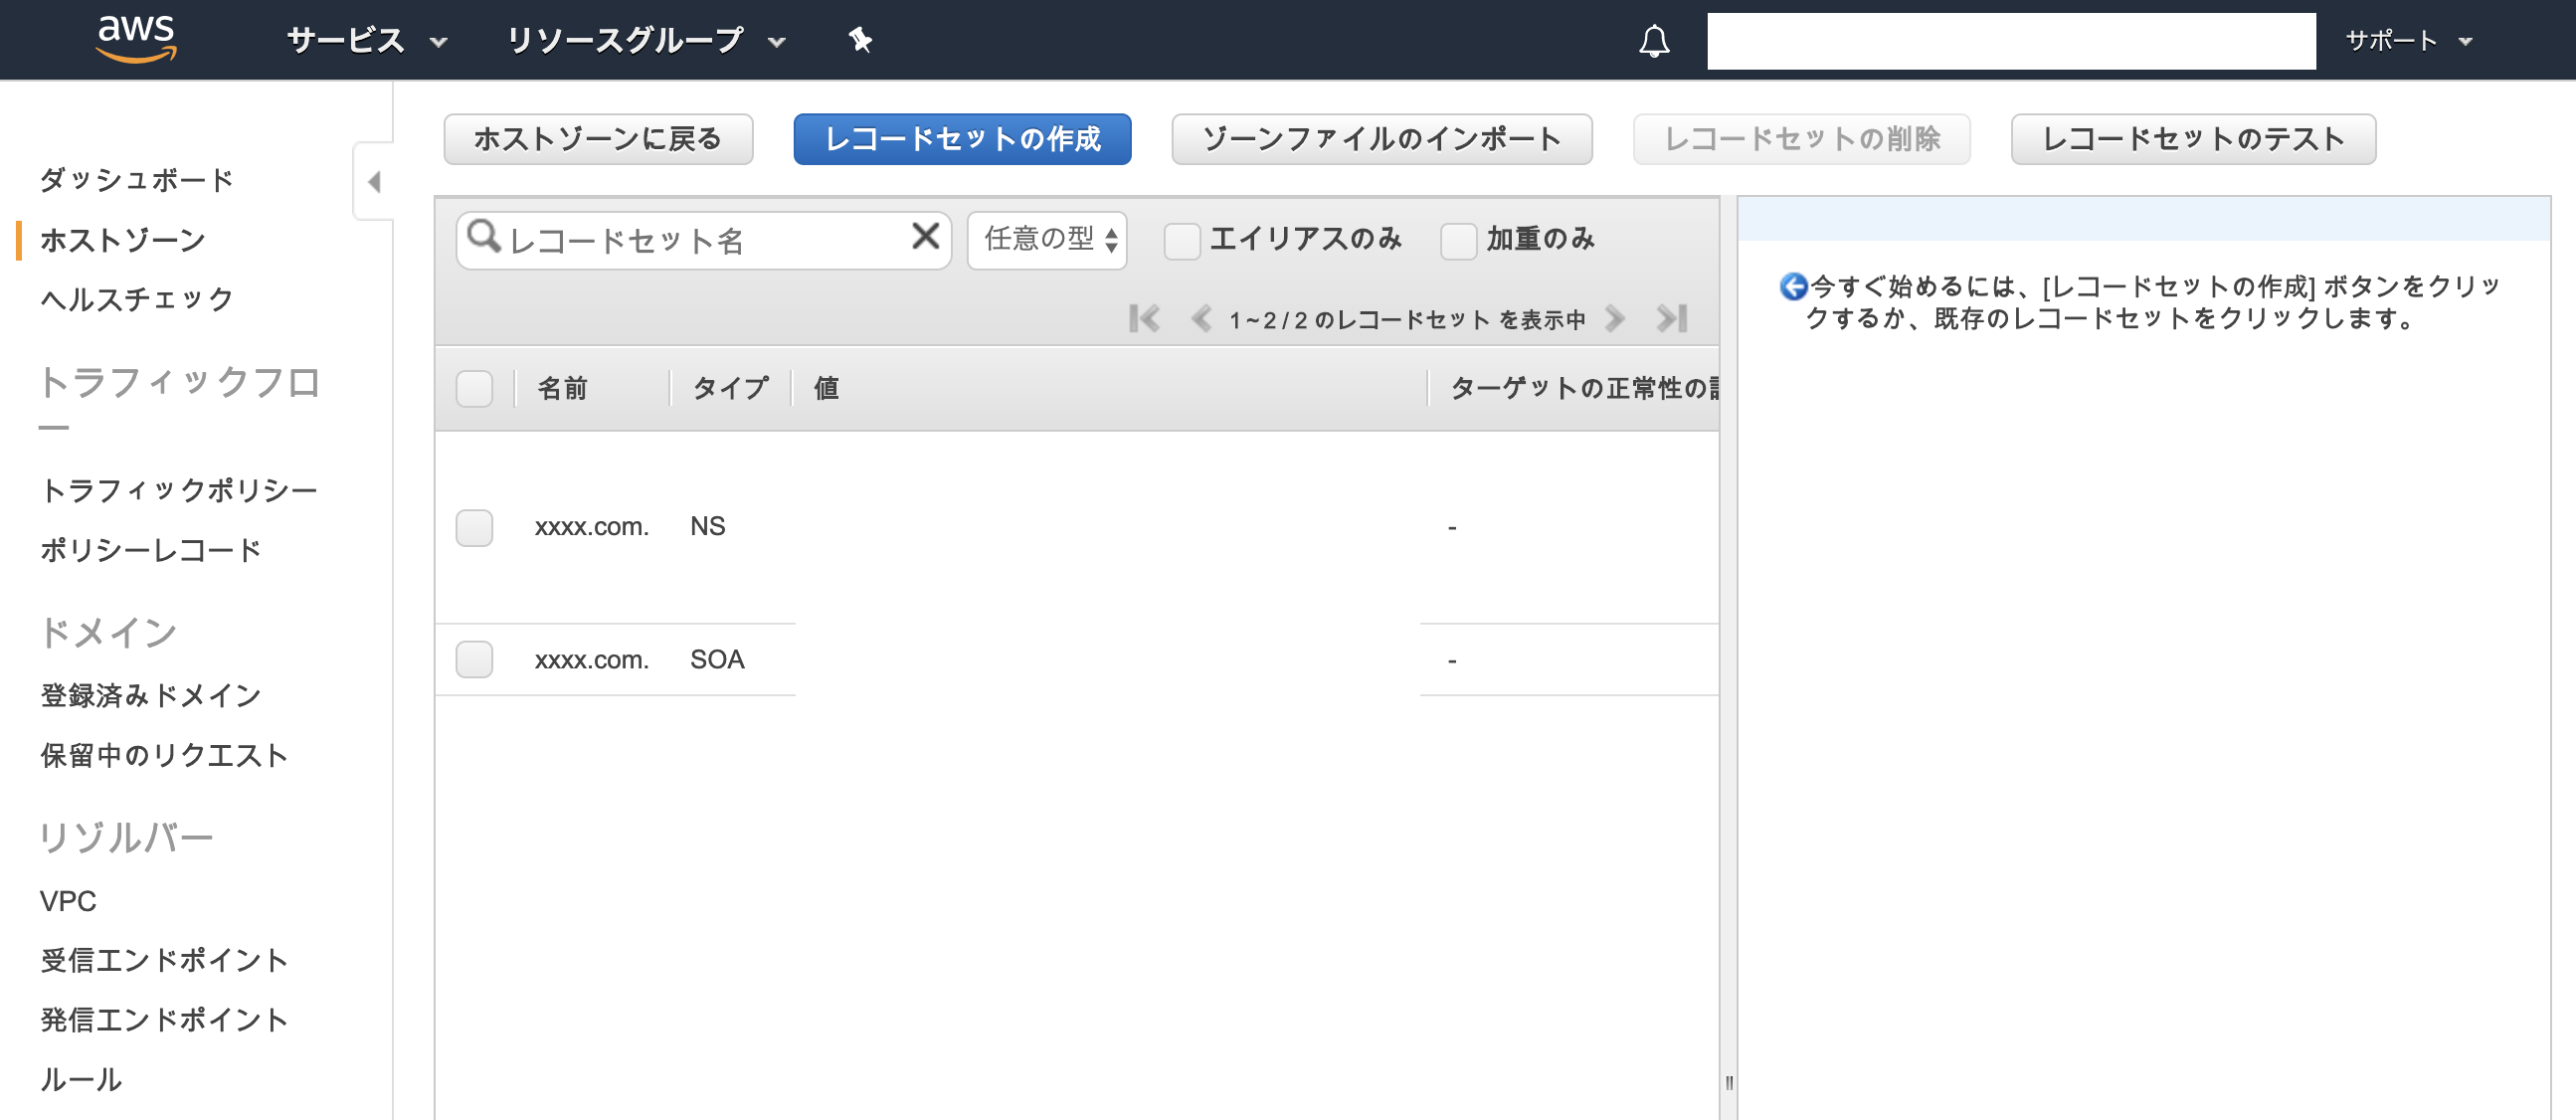Open the notifications bell
Viewport: 2576px width, 1120px height.
click(x=1654, y=40)
